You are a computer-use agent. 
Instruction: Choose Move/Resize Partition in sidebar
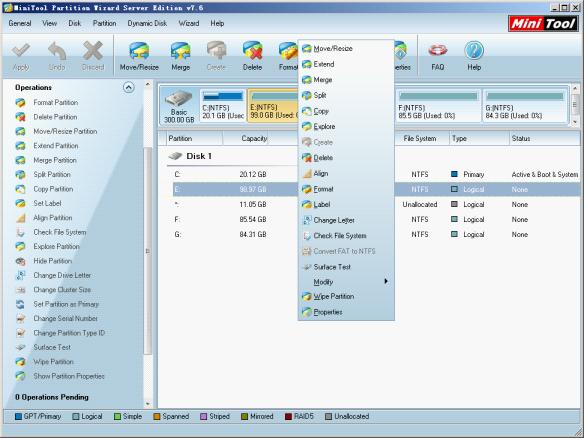click(56, 131)
